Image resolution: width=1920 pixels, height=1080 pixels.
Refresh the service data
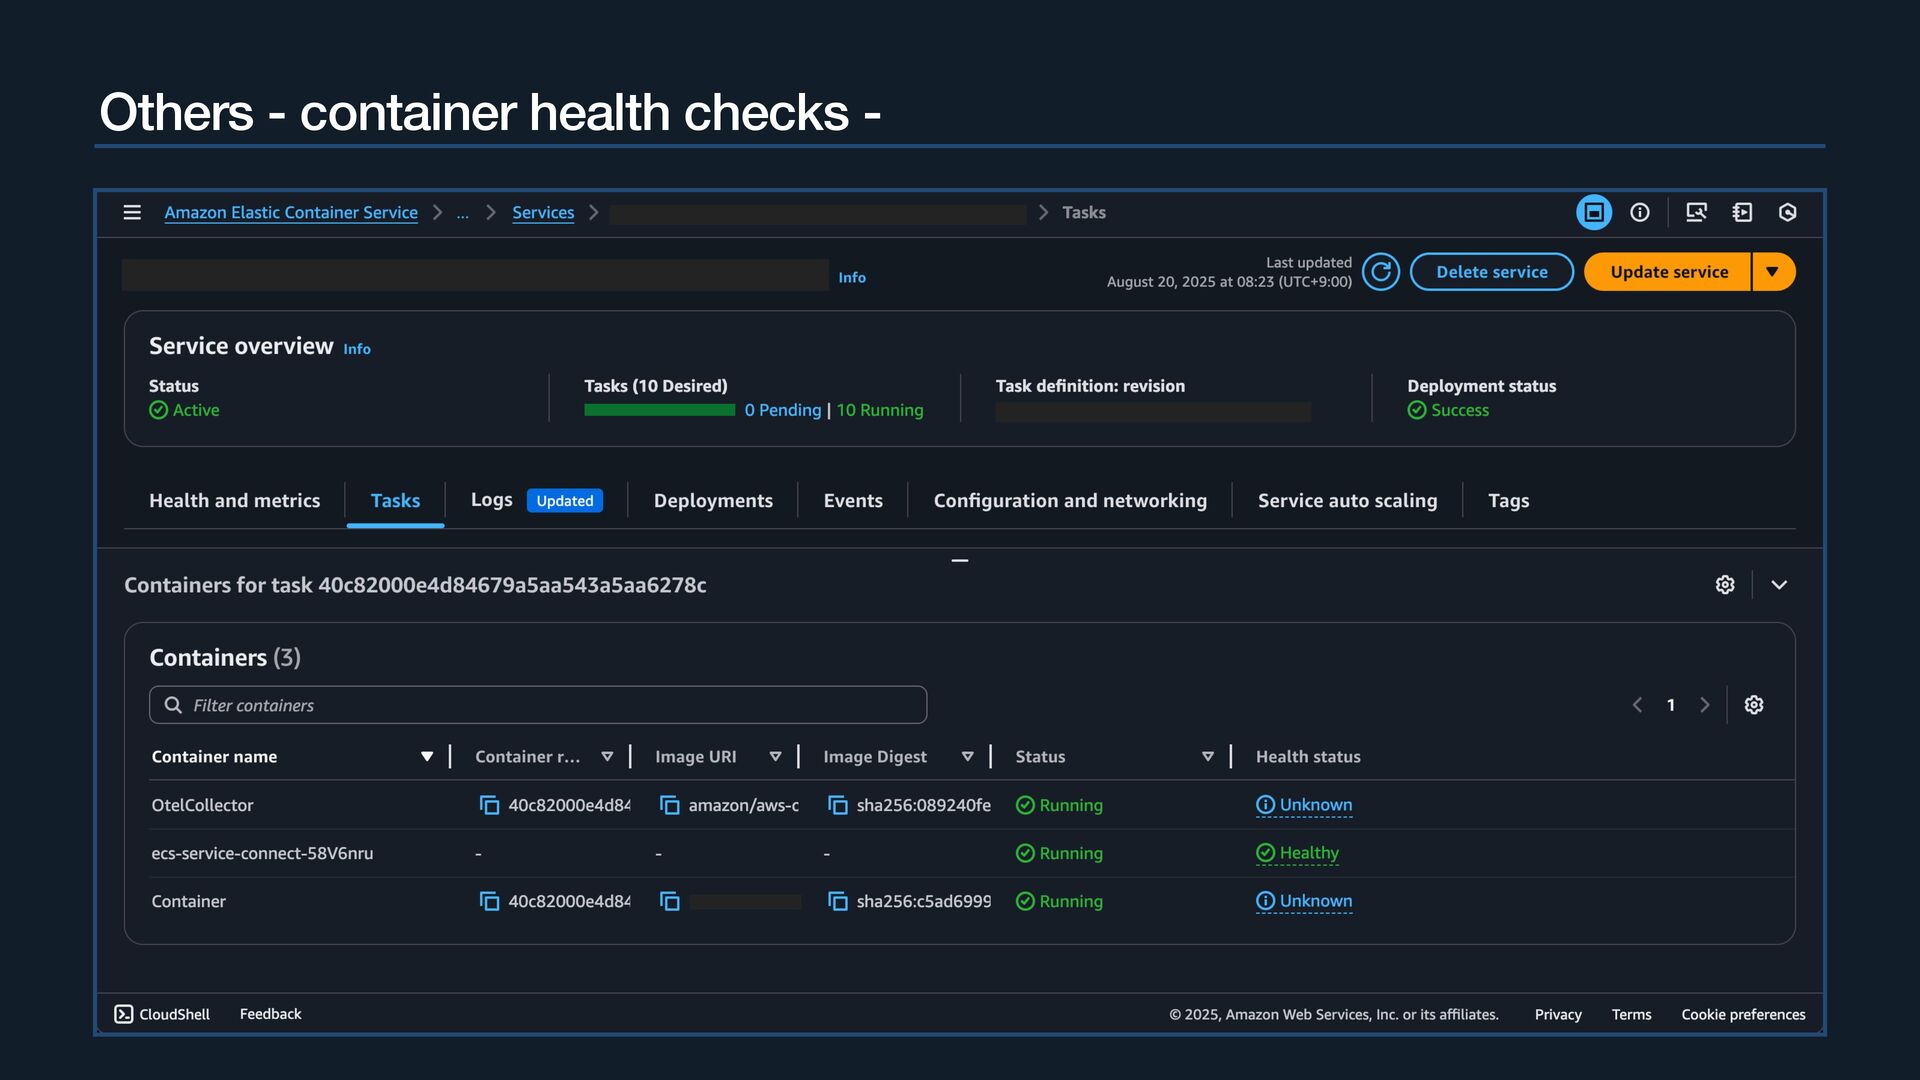pyautogui.click(x=1381, y=272)
